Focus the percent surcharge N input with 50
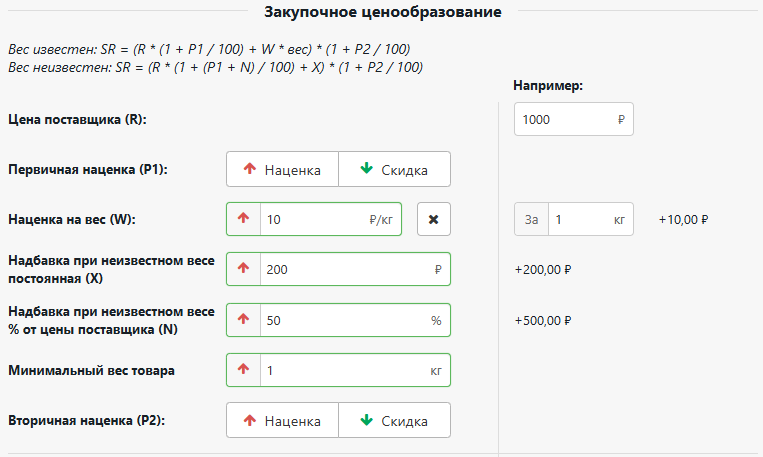This screenshot has width=763, height=457. 340,320
